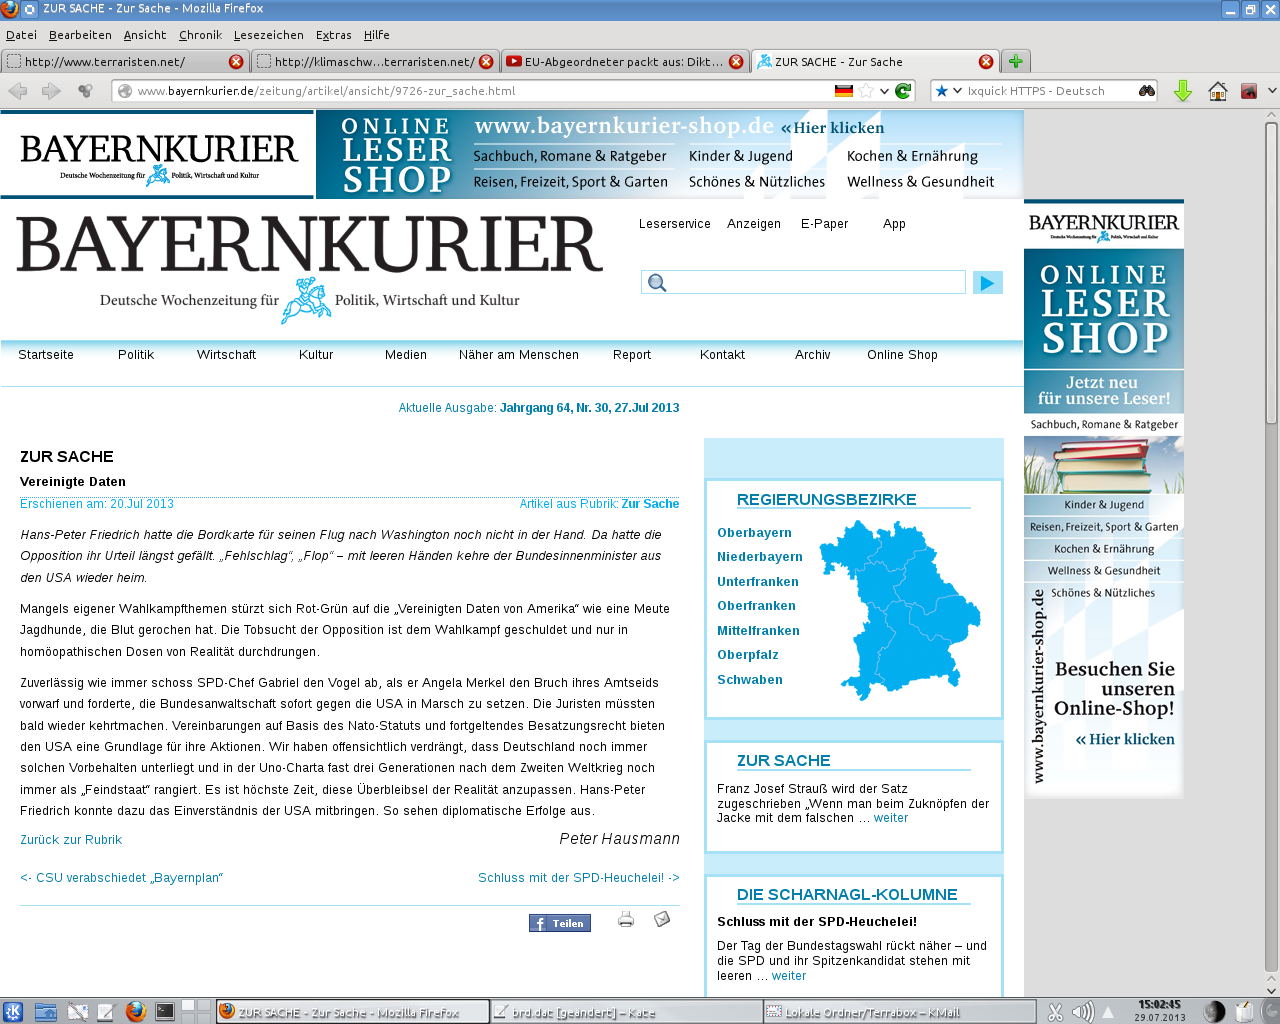The height and width of the screenshot is (1024, 1280).
Task: Open the Extras menu
Action: point(333,35)
